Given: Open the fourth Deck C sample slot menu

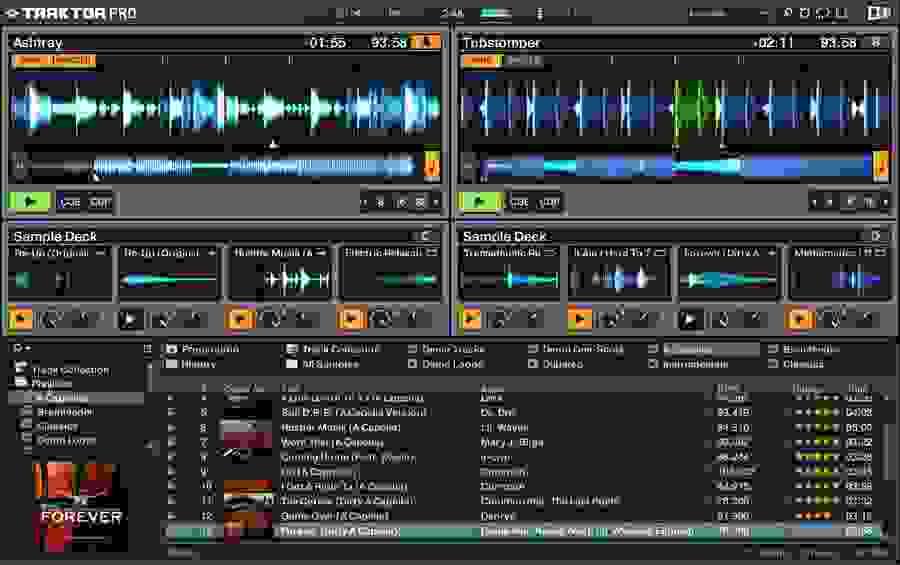Looking at the screenshot, I should (x=432, y=253).
